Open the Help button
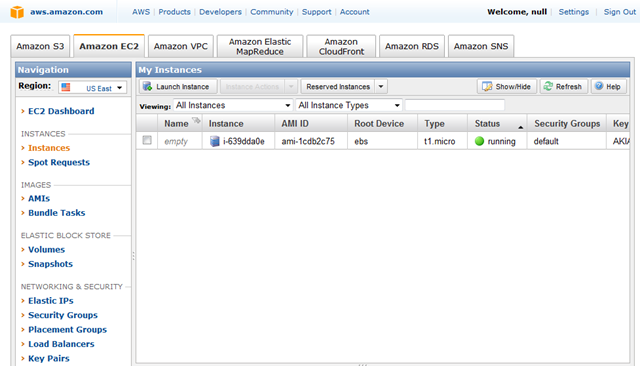The image size is (640, 366). [608, 87]
